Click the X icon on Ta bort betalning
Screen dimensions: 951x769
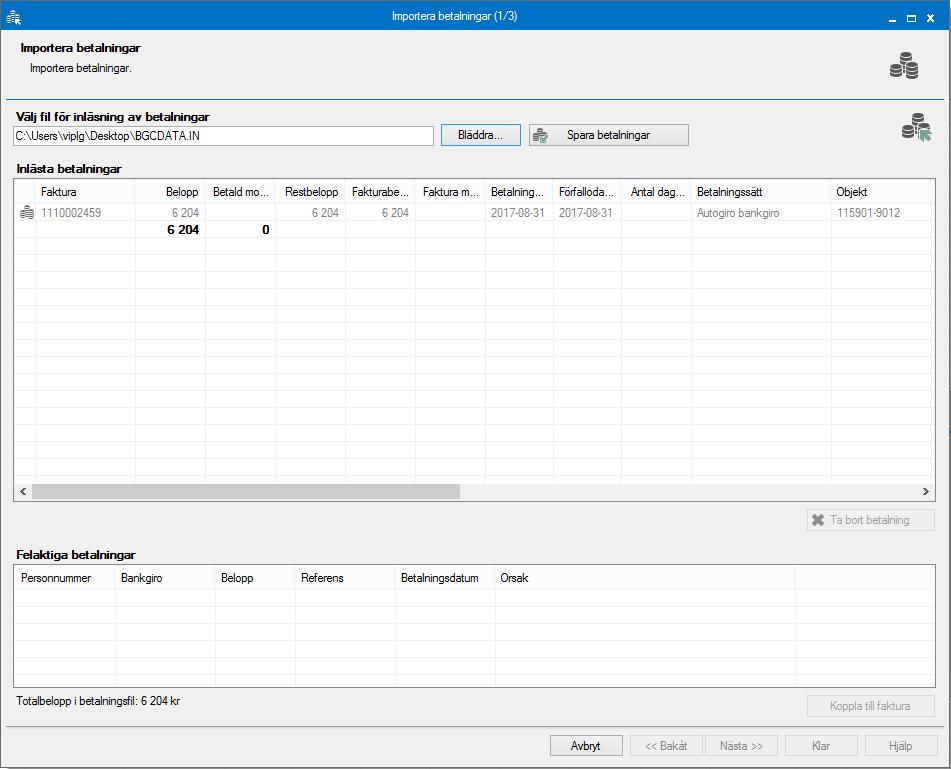(x=818, y=520)
